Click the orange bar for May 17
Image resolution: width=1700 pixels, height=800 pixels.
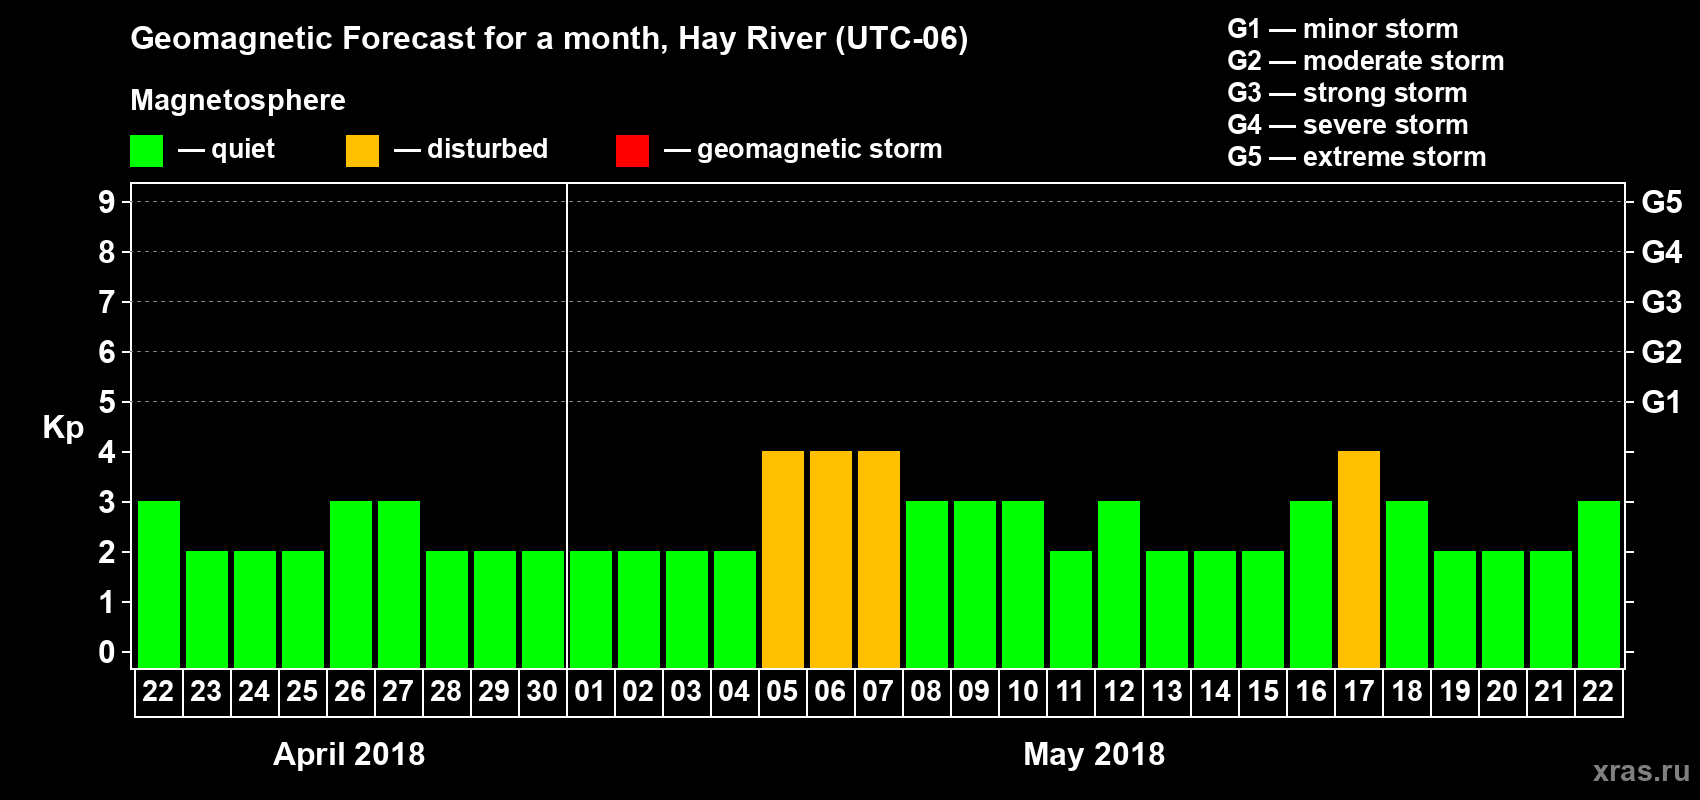coord(1359,559)
